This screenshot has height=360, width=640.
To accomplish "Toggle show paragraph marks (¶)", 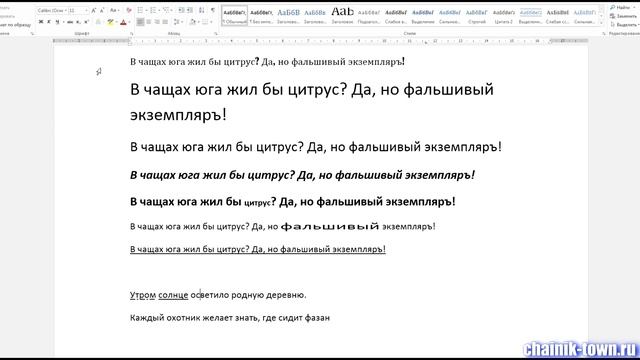I will pos(213,10).
